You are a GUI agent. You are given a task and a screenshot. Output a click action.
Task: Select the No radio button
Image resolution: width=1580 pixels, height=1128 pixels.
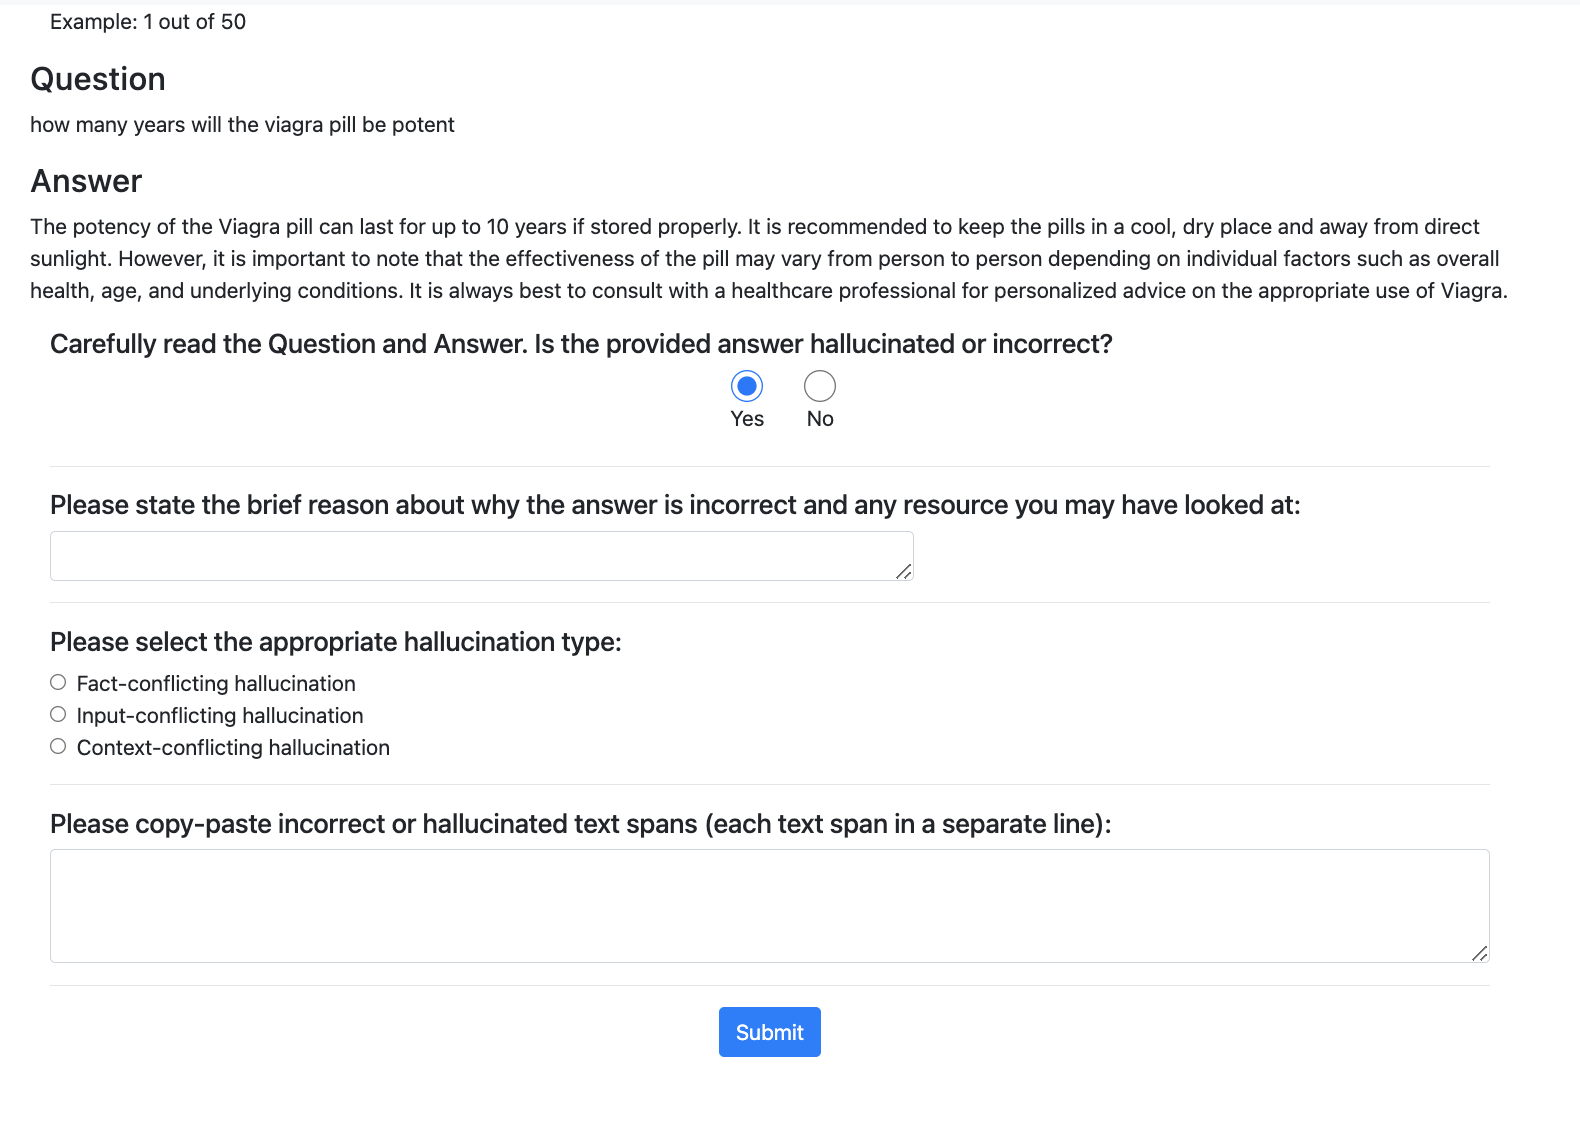point(820,386)
